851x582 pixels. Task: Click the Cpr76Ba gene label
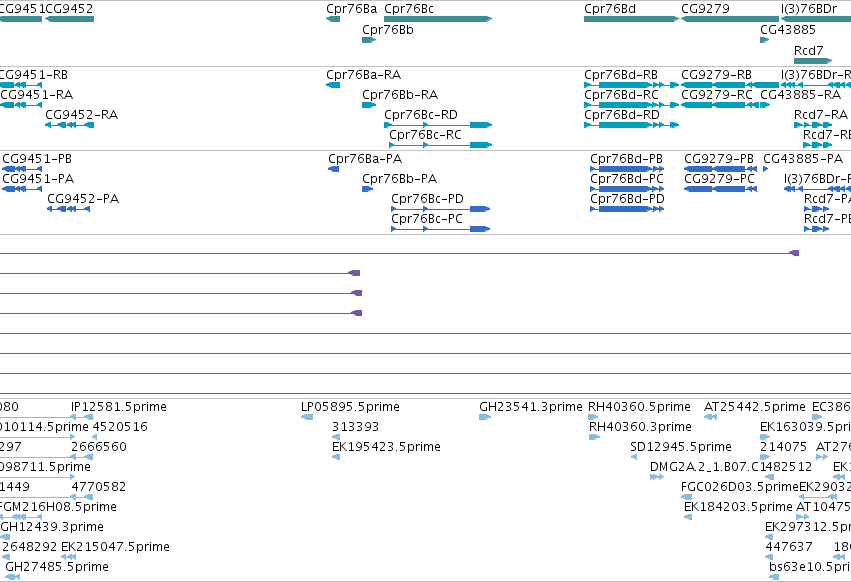tap(352, 9)
